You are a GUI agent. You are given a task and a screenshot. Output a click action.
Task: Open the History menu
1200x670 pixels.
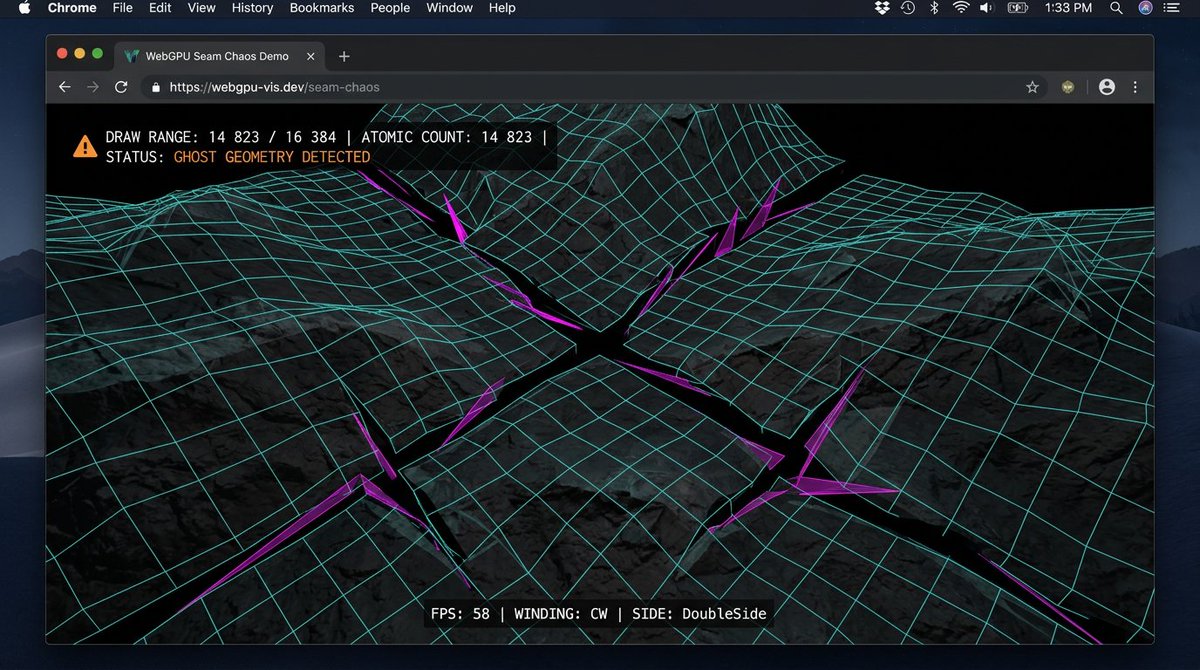point(252,8)
